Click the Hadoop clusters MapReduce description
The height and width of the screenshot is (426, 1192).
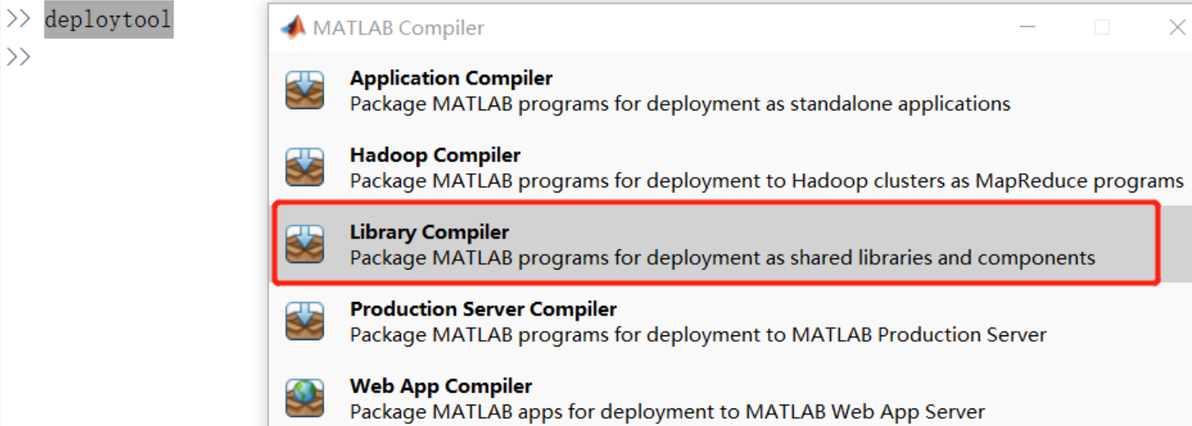click(766, 181)
